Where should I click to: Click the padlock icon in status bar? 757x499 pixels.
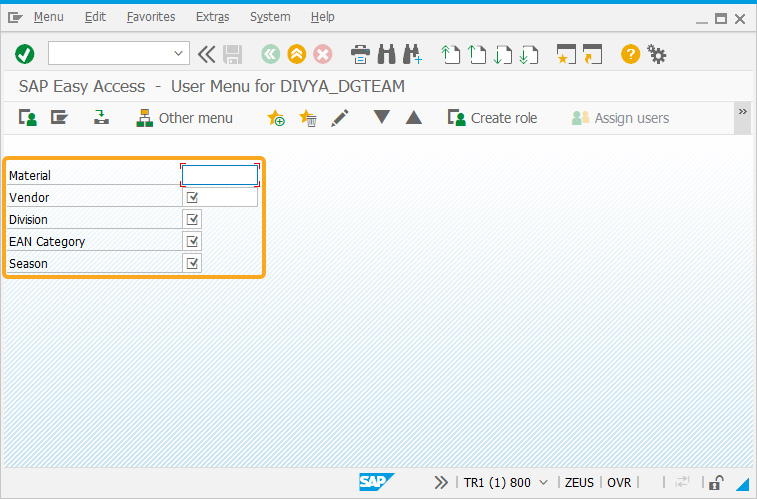tap(716, 483)
